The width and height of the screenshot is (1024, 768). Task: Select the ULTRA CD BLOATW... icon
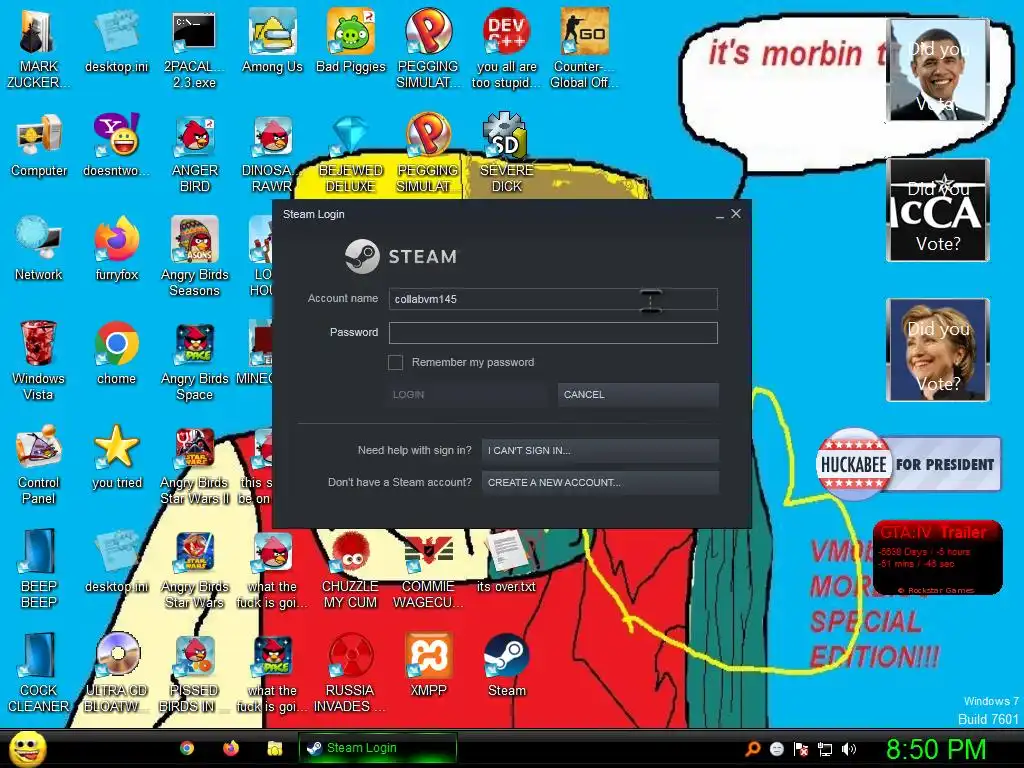click(116, 674)
